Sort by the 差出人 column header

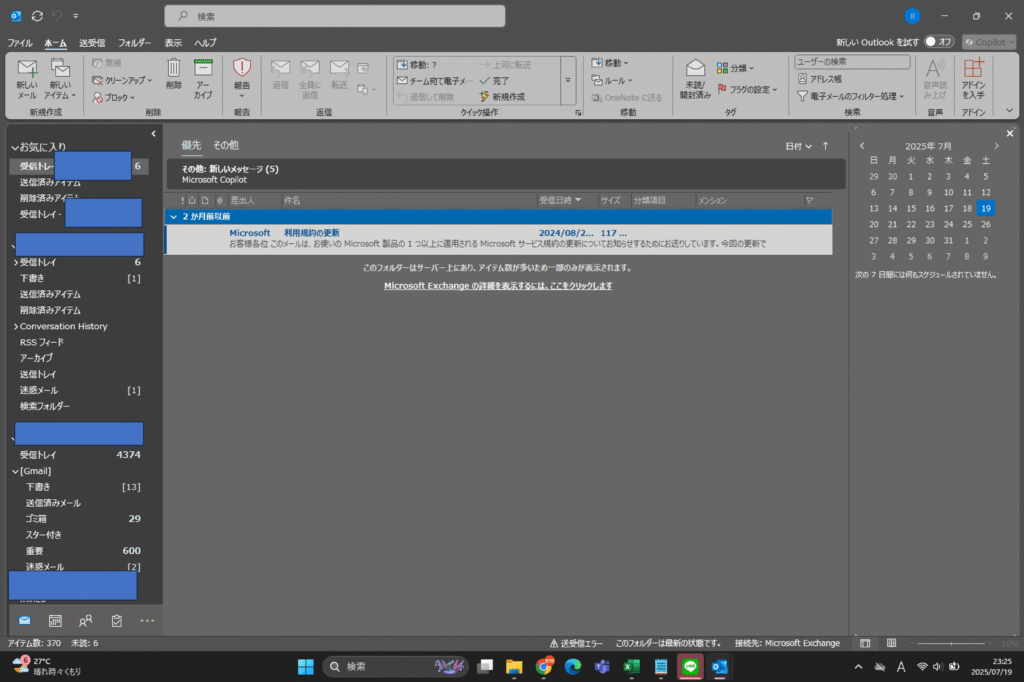click(254, 201)
